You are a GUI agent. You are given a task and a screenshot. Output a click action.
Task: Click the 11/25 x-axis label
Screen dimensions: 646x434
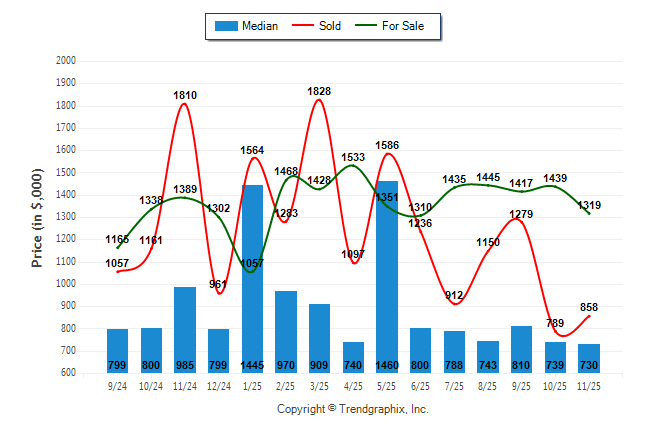[589, 385]
